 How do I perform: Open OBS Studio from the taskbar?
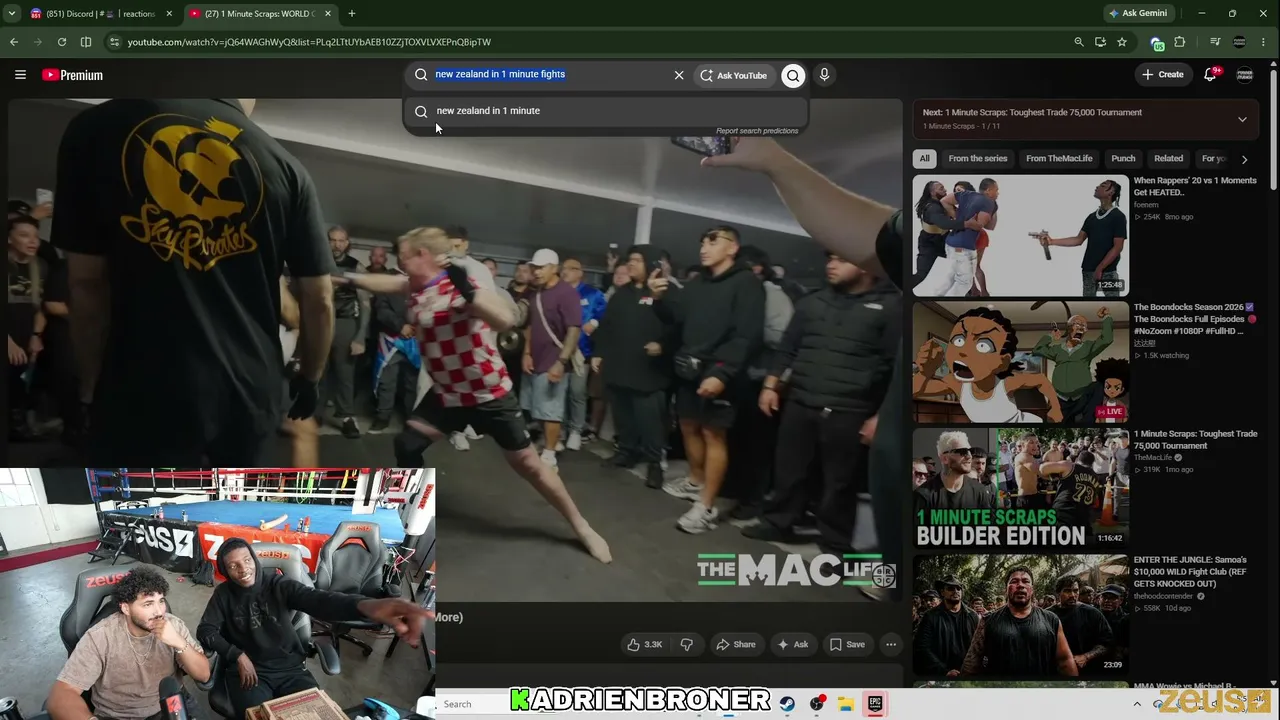tap(817, 704)
